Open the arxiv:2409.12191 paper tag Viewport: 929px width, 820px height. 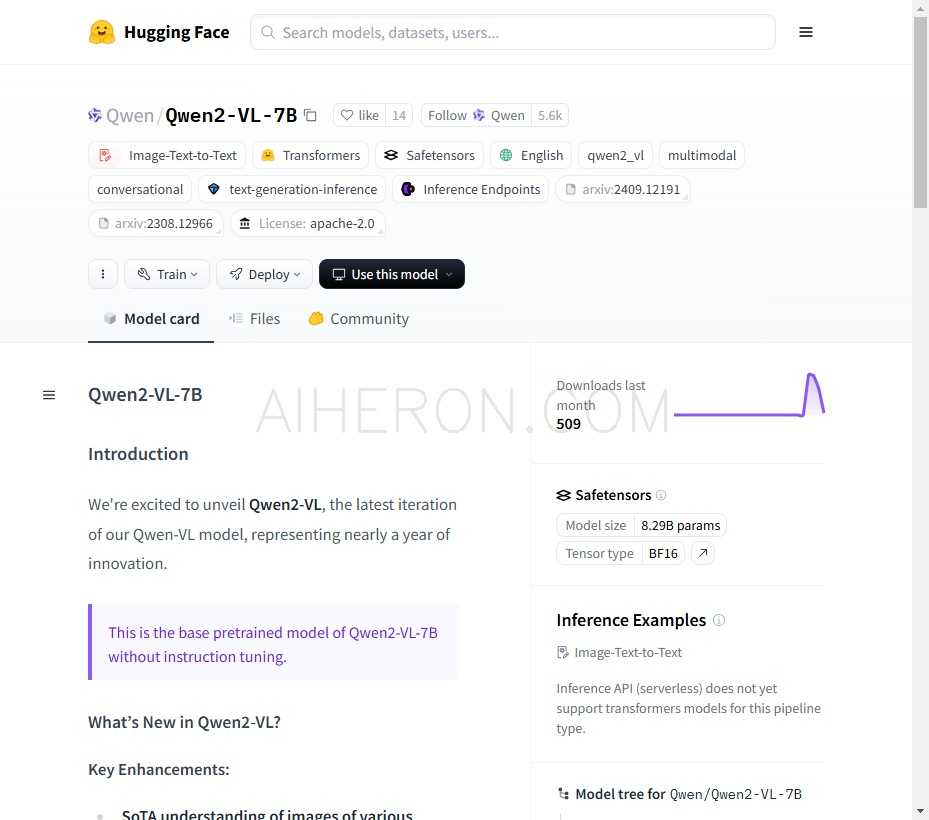tap(623, 189)
